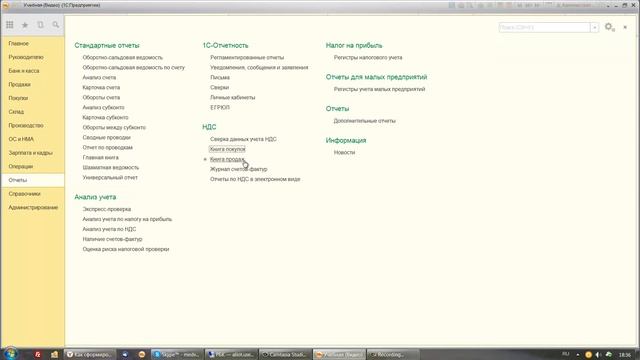Screen dimensions: 640x360
Task: Expand the search field dropdown arrow
Action: 595,27
